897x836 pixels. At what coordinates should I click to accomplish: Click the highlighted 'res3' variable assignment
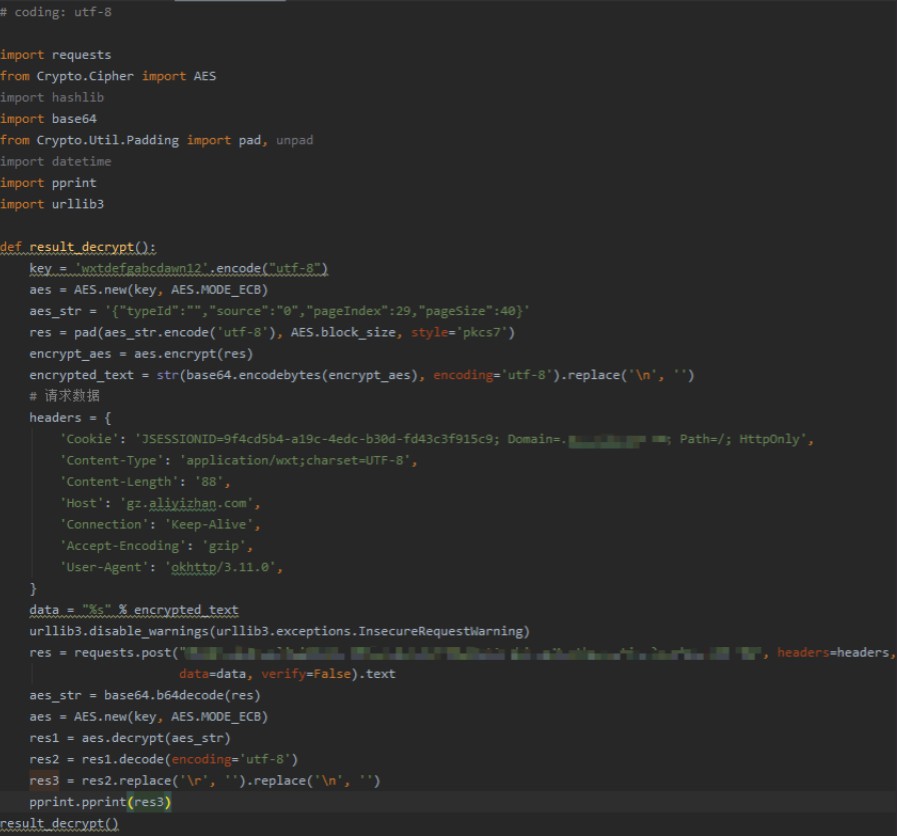(44, 781)
